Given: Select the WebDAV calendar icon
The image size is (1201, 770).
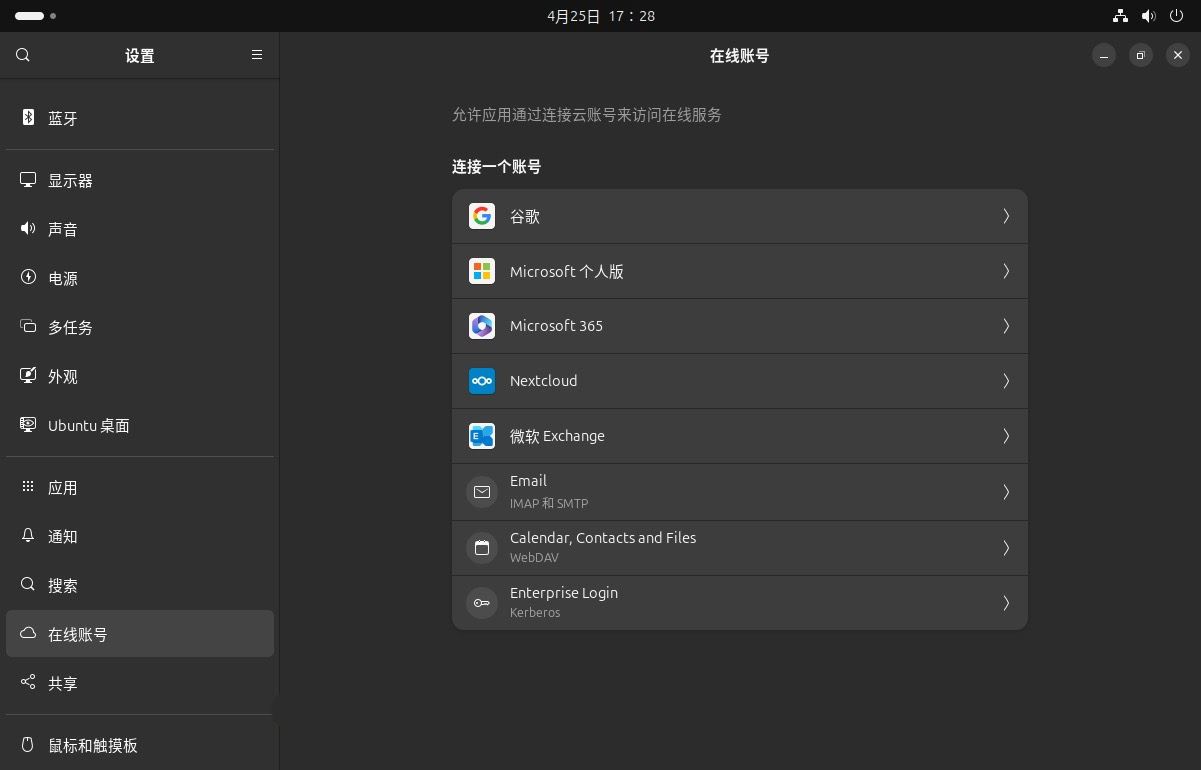Looking at the screenshot, I should (482, 547).
